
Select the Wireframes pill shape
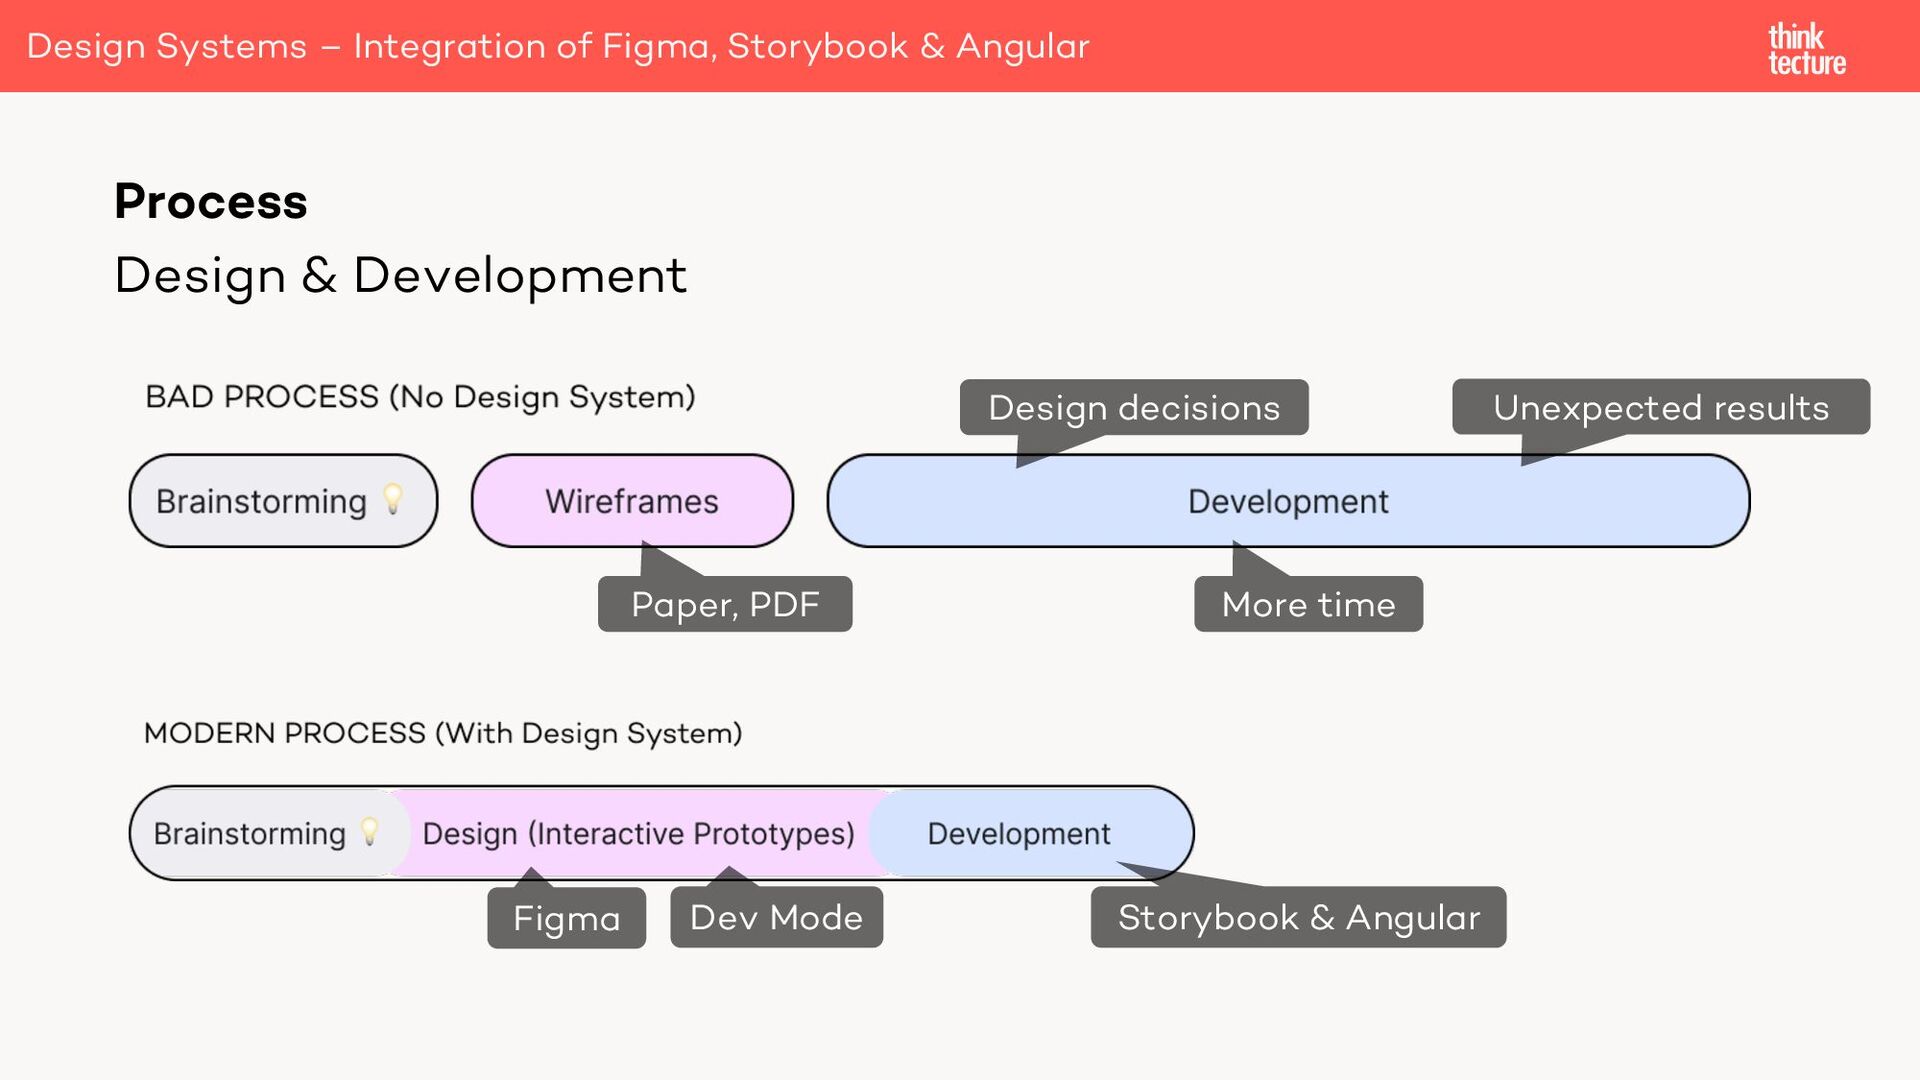[x=631, y=500]
